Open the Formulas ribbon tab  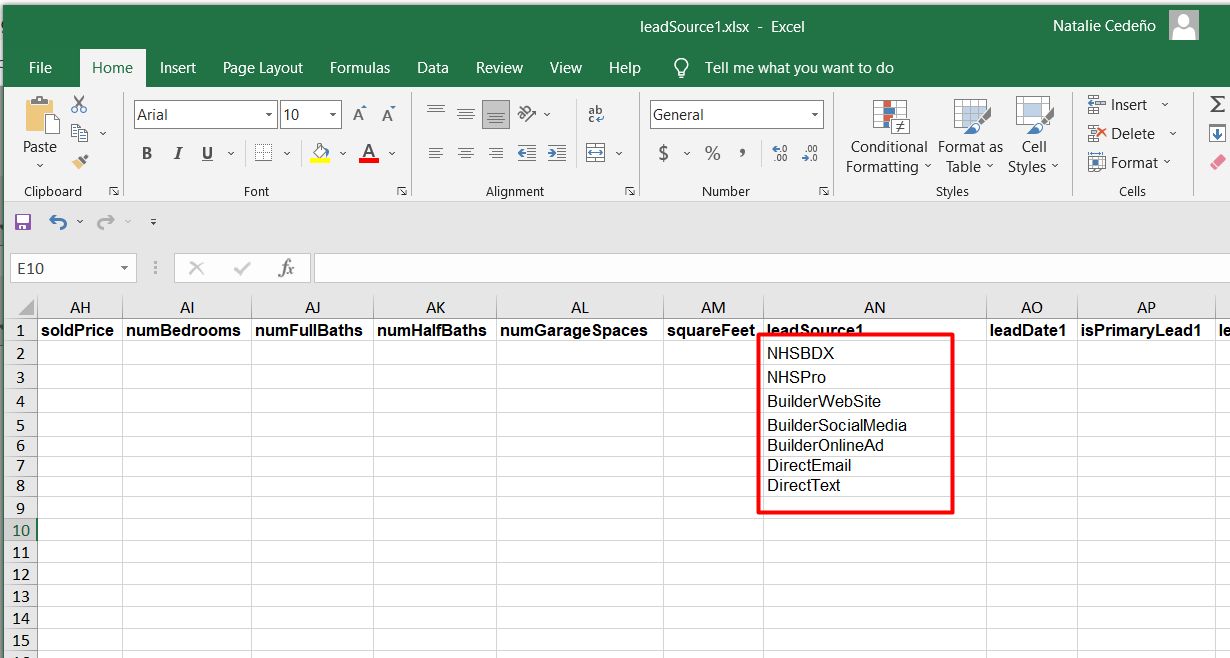pos(360,68)
